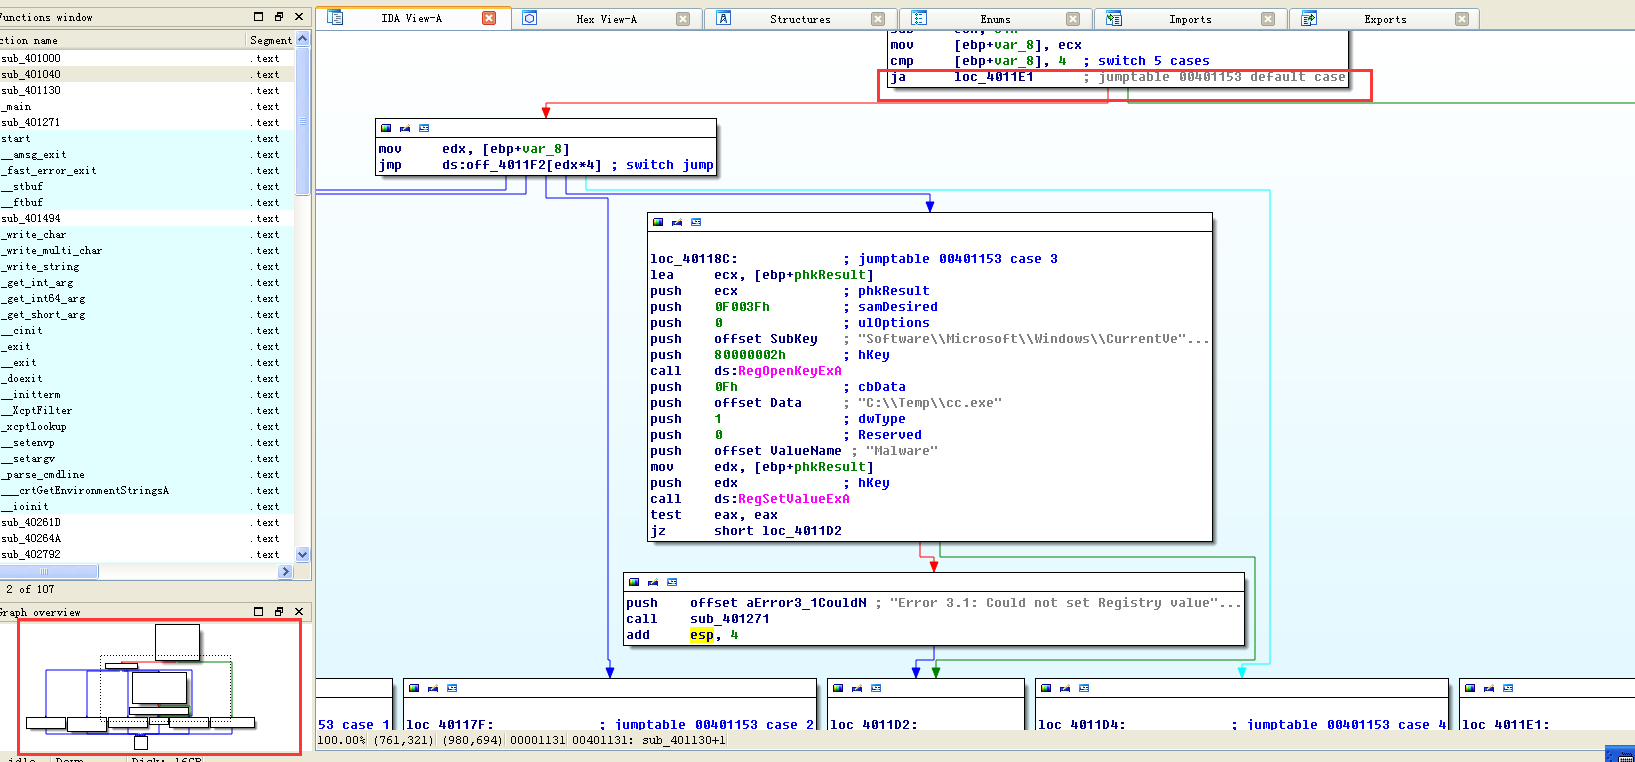Click highlighted esp register operand
The width and height of the screenshot is (1635, 762).
pyautogui.click(x=702, y=635)
